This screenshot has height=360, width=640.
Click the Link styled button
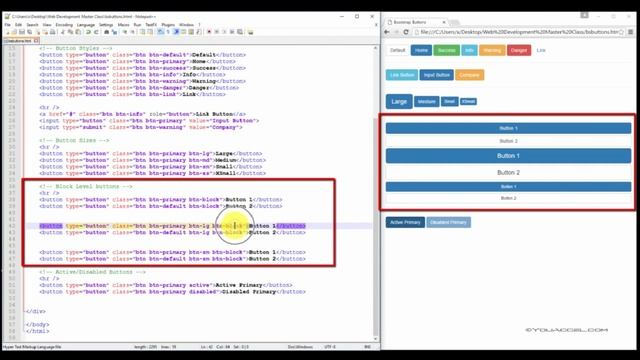(541, 50)
